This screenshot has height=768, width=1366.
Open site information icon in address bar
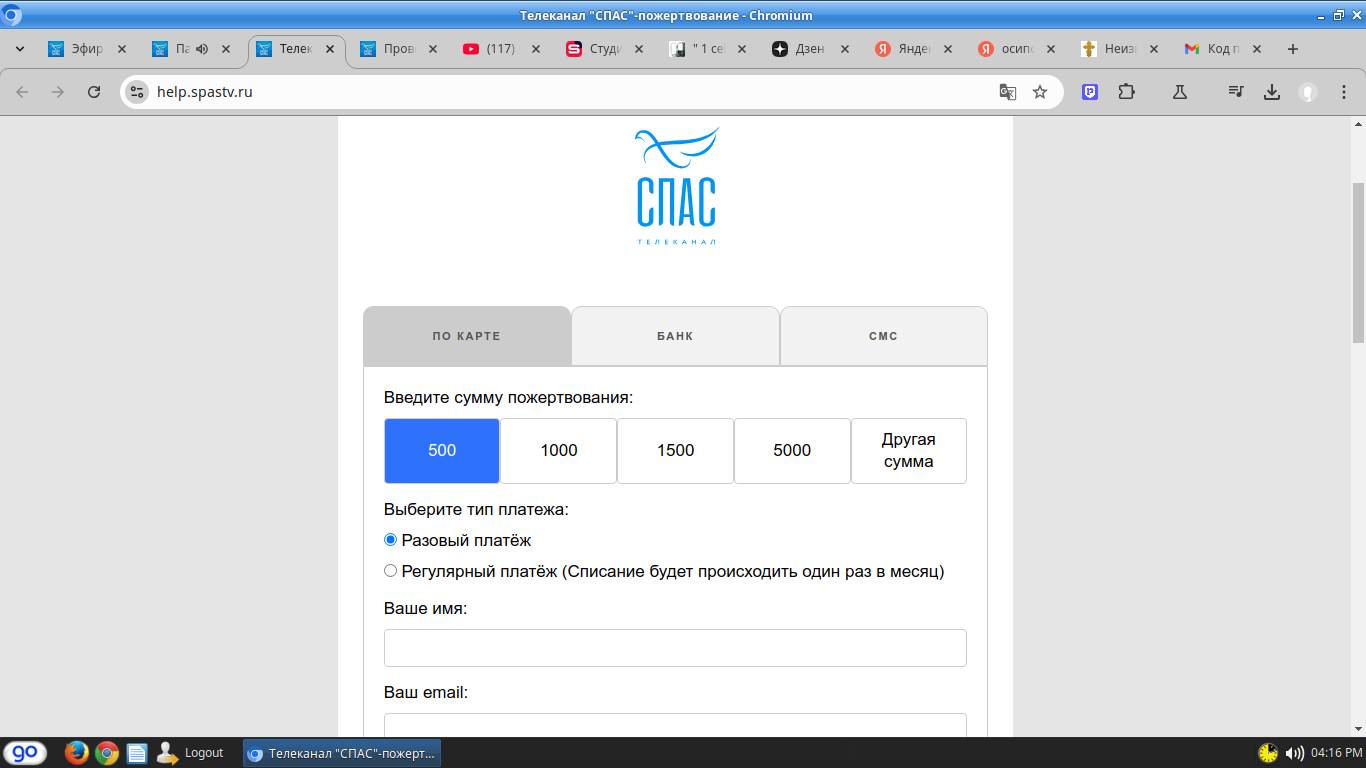click(137, 92)
